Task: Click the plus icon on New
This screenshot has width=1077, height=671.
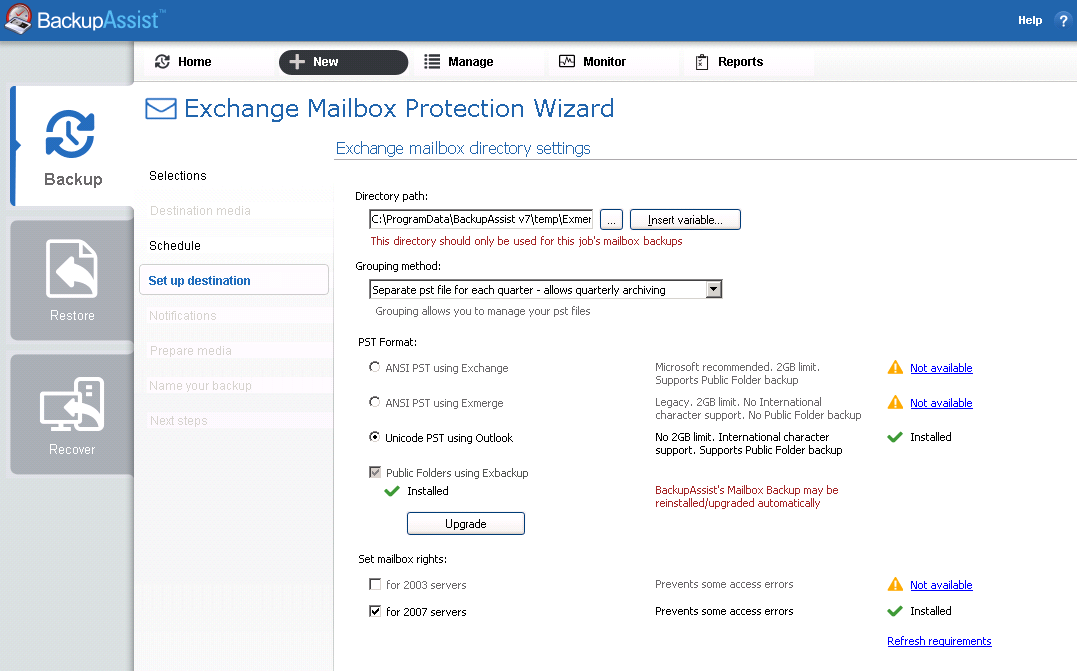Action: tap(297, 62)
